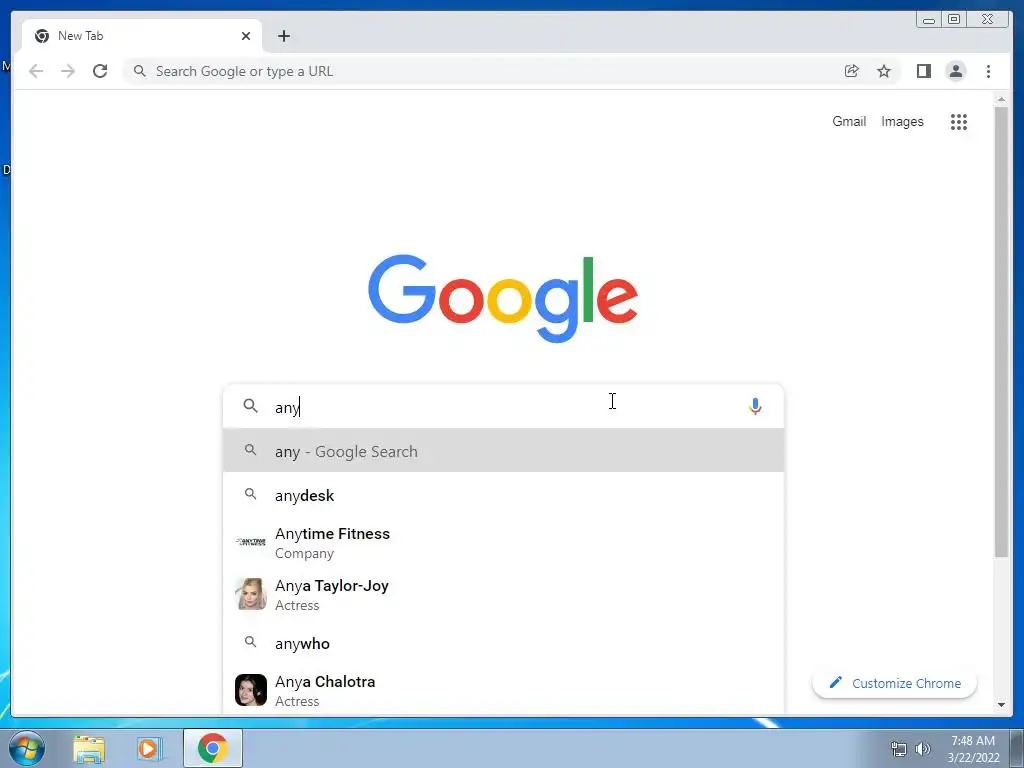Click the Chrome taskbar icon

click(x=213, y=748)
